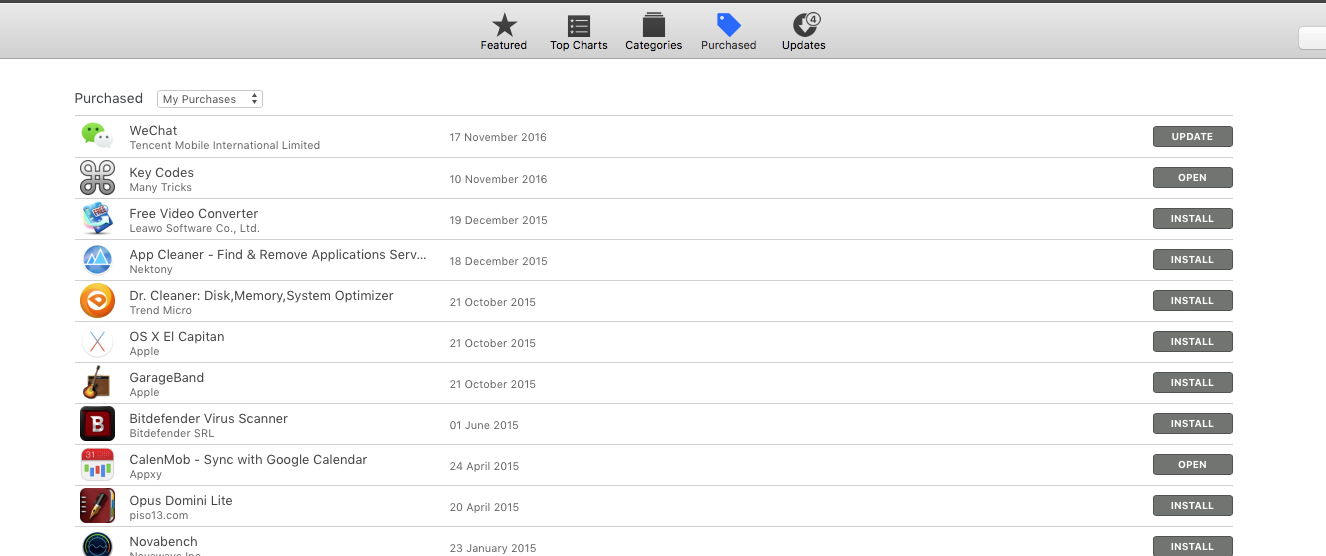Click the WeChat app title

pos(153,131)
